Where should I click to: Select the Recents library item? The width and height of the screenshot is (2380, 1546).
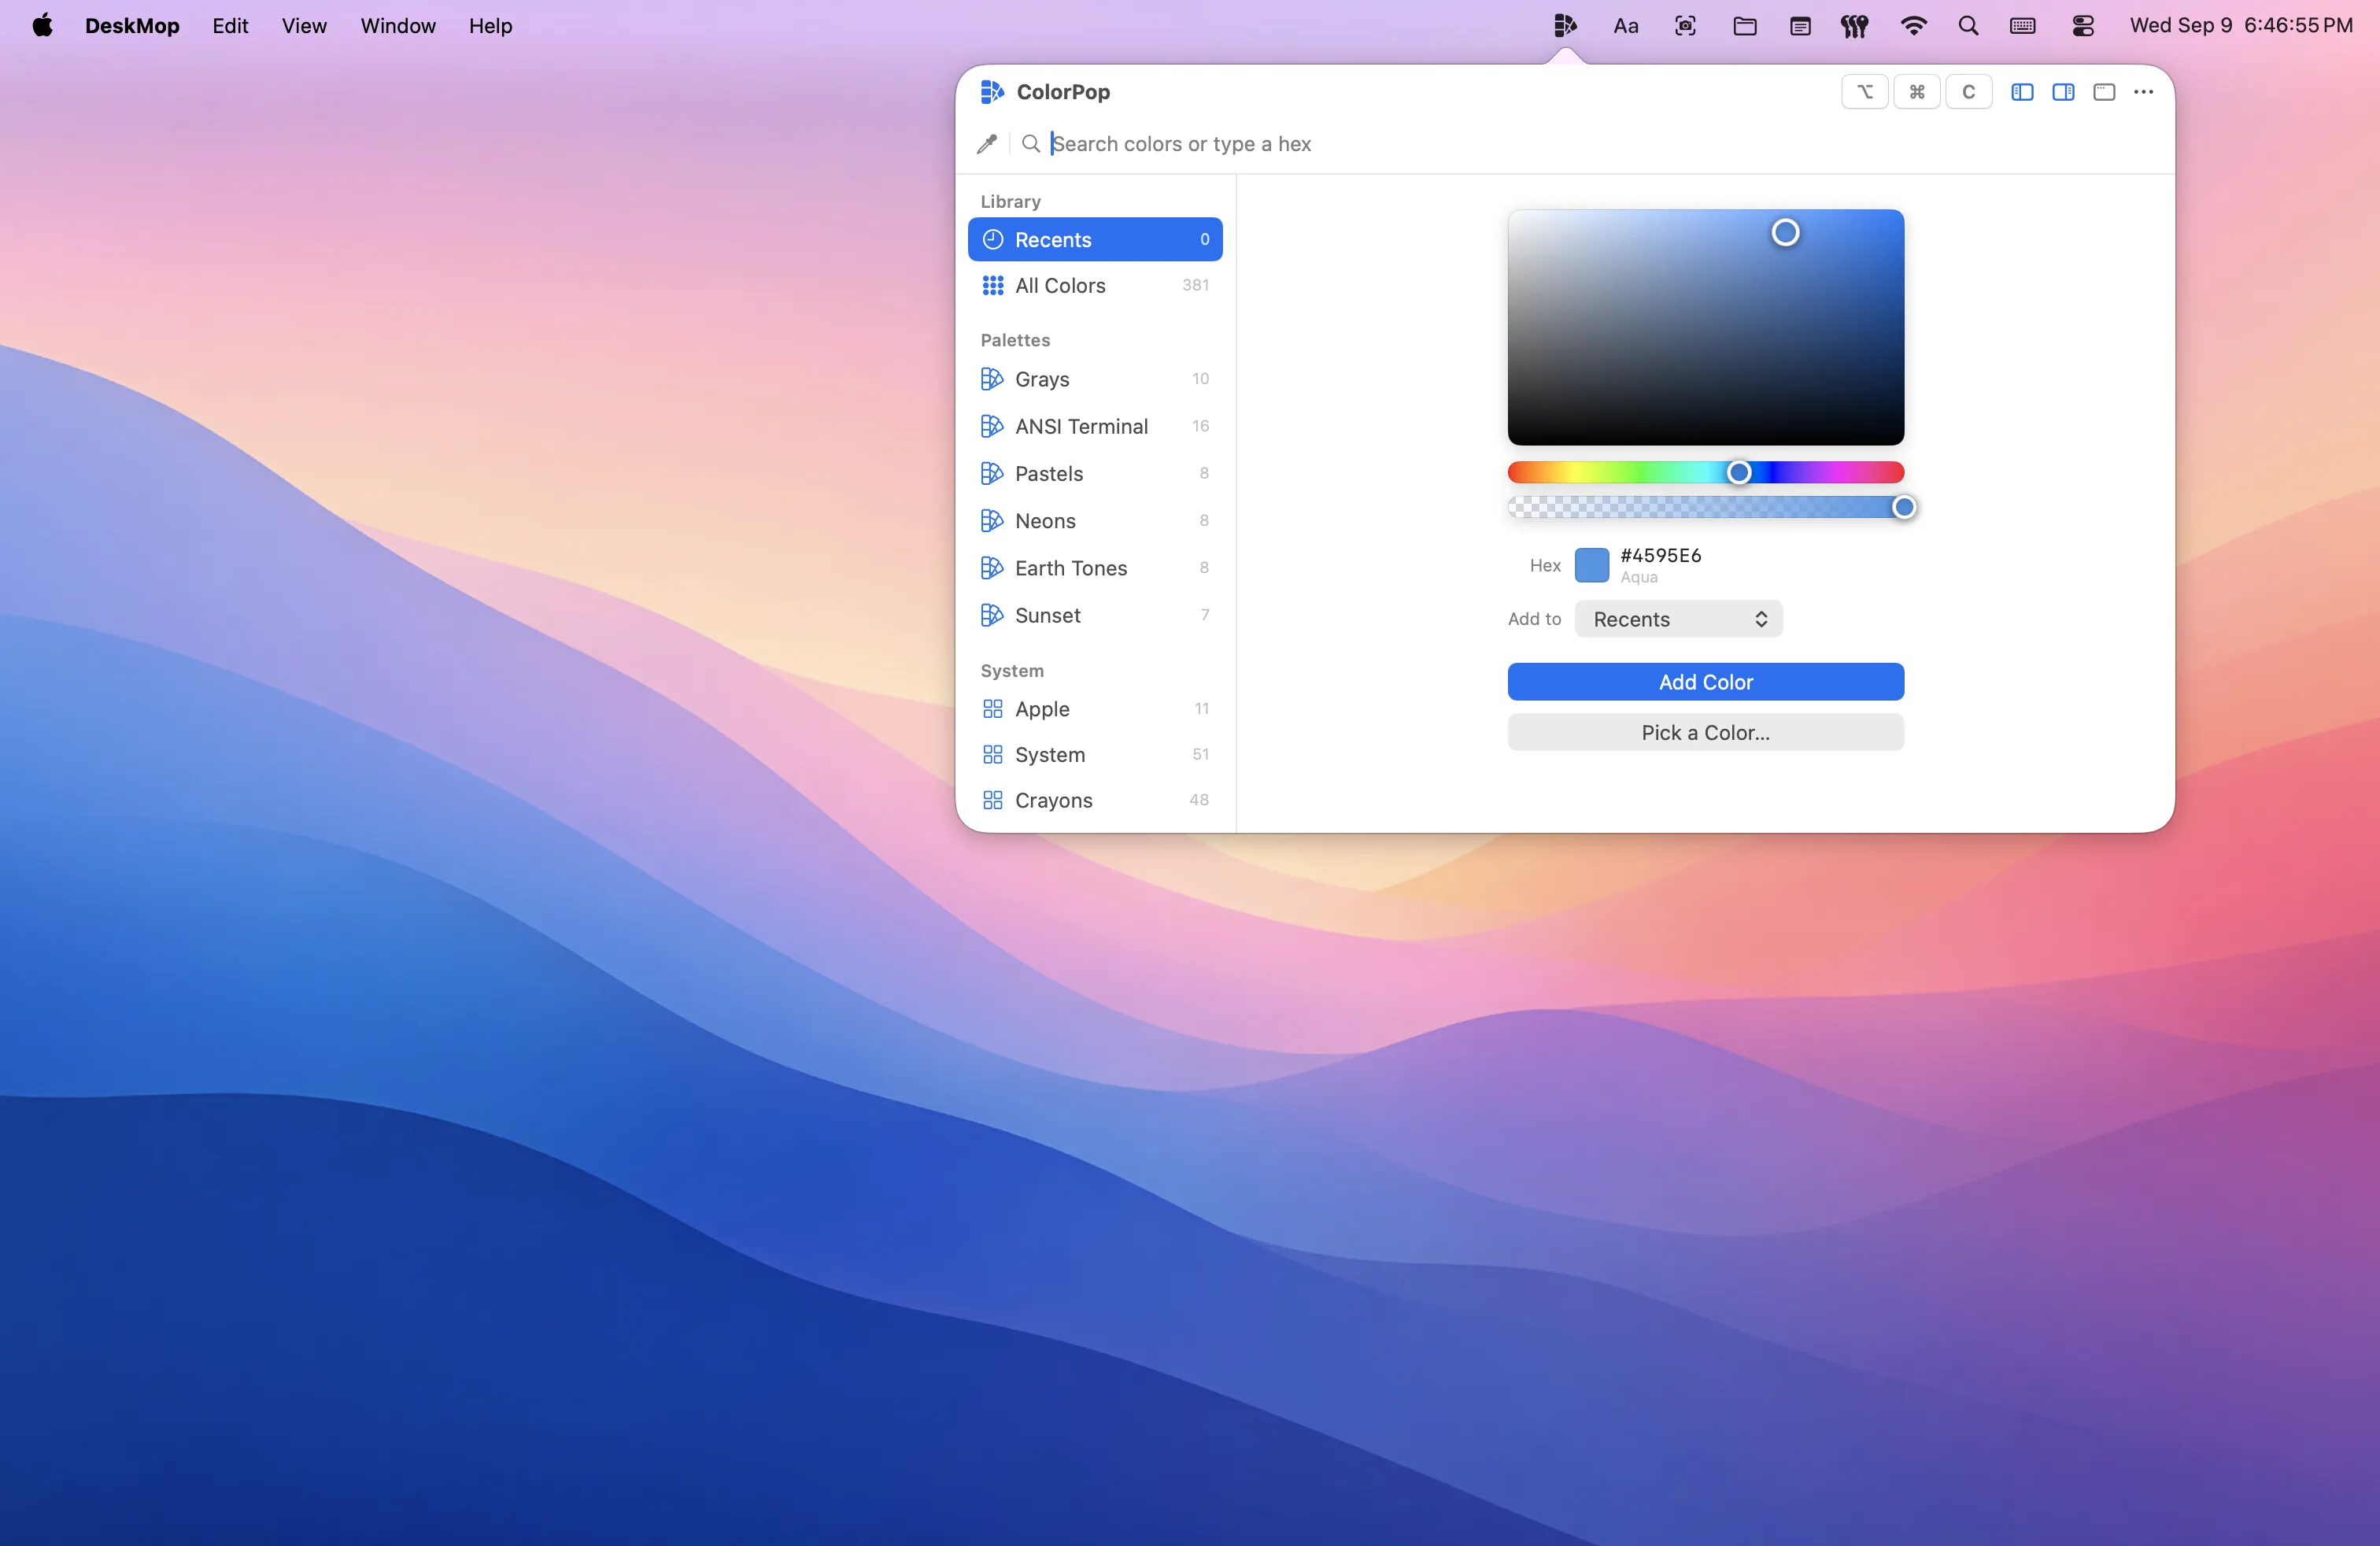click(x=1095, y=240)
